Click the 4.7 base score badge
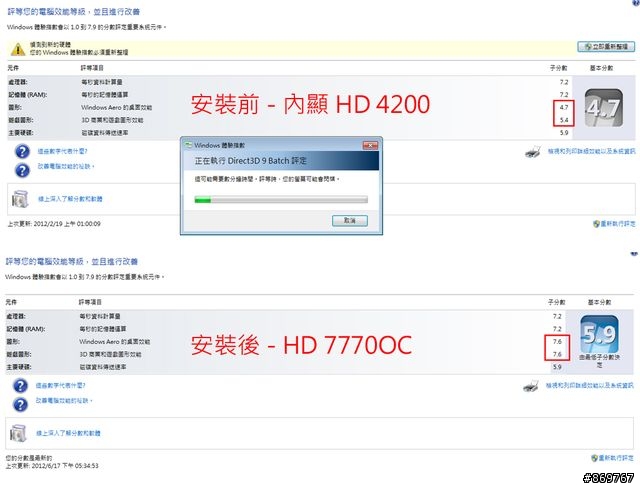This screenshot has width=640, height=486. [604, 108]
